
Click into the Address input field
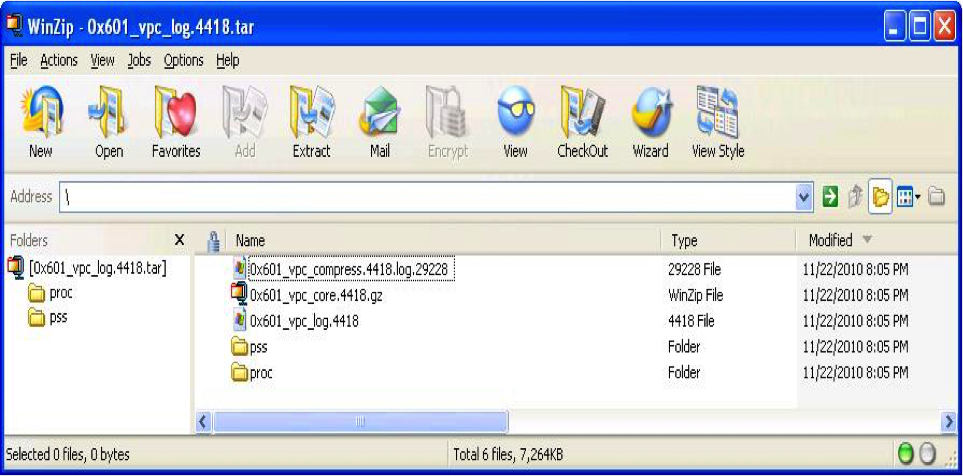[x=428, y=197]
